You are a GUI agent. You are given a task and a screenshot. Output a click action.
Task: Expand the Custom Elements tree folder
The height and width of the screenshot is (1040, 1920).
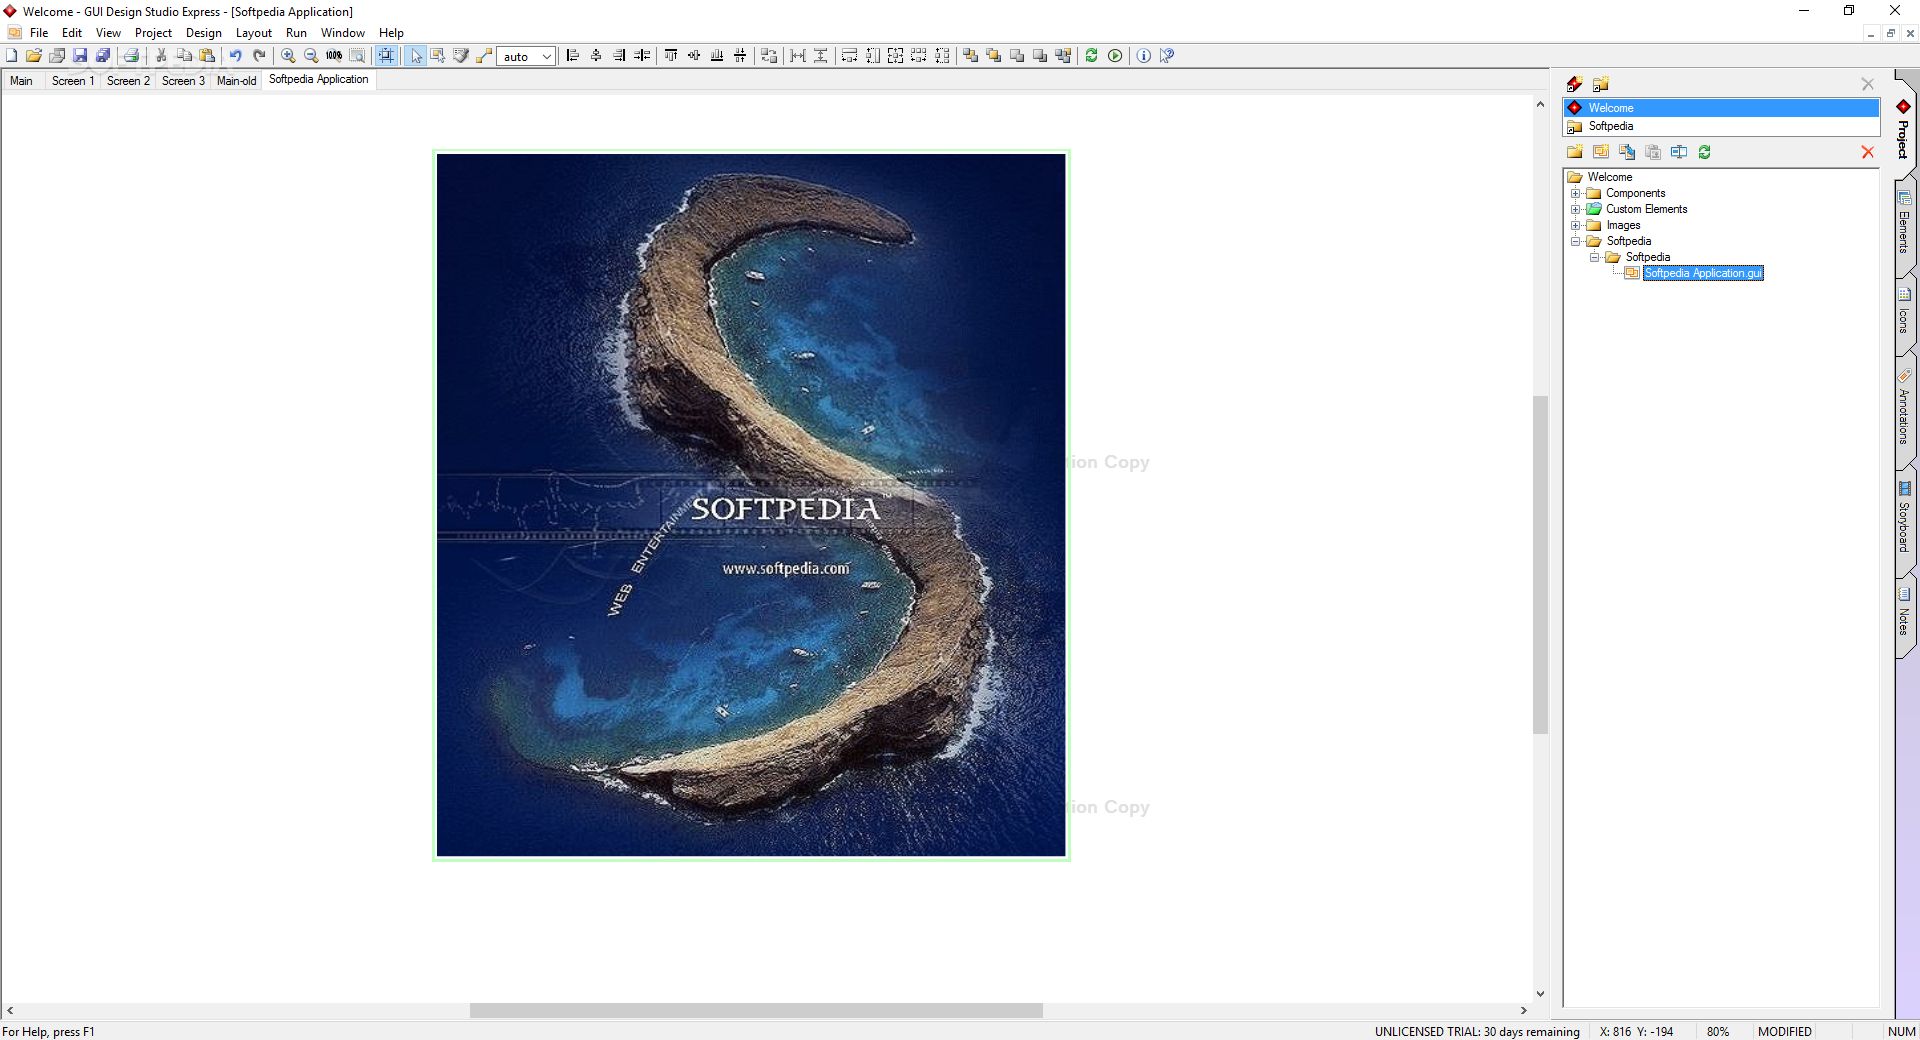pyautogui.click(x=1576, y=209)
